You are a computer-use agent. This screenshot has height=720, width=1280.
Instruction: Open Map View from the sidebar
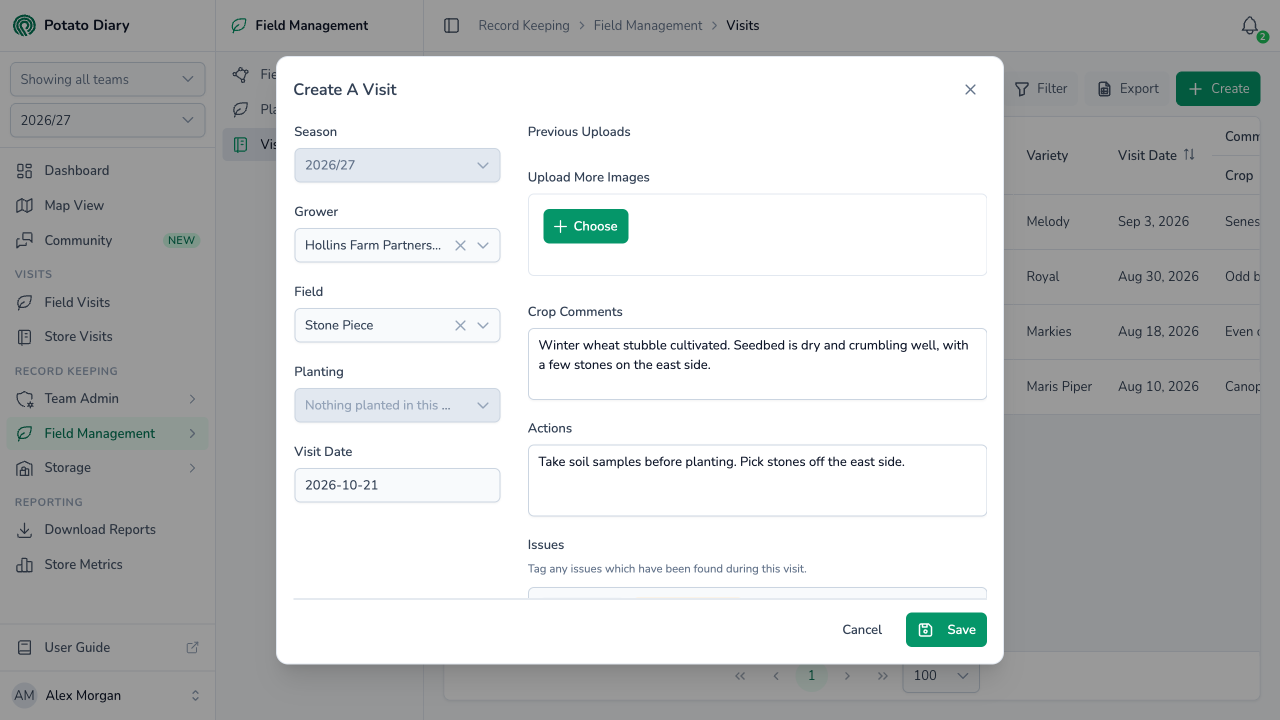[x=108, y=205]
